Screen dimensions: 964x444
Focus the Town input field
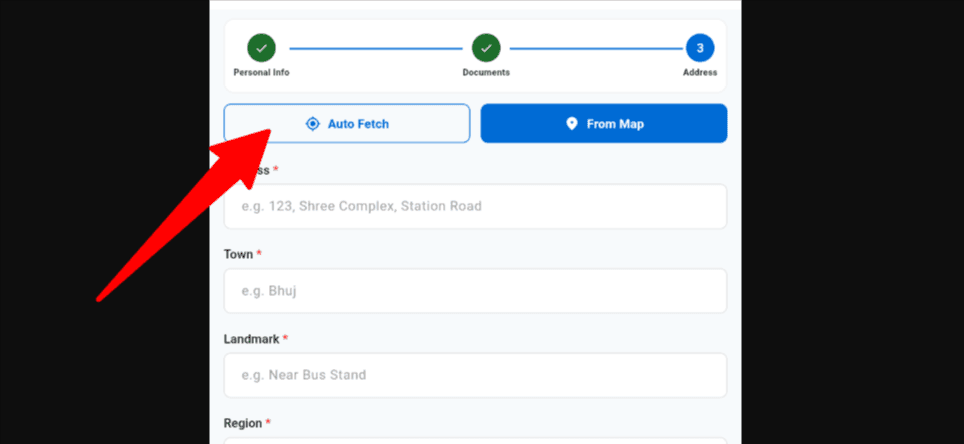[475, 291]
